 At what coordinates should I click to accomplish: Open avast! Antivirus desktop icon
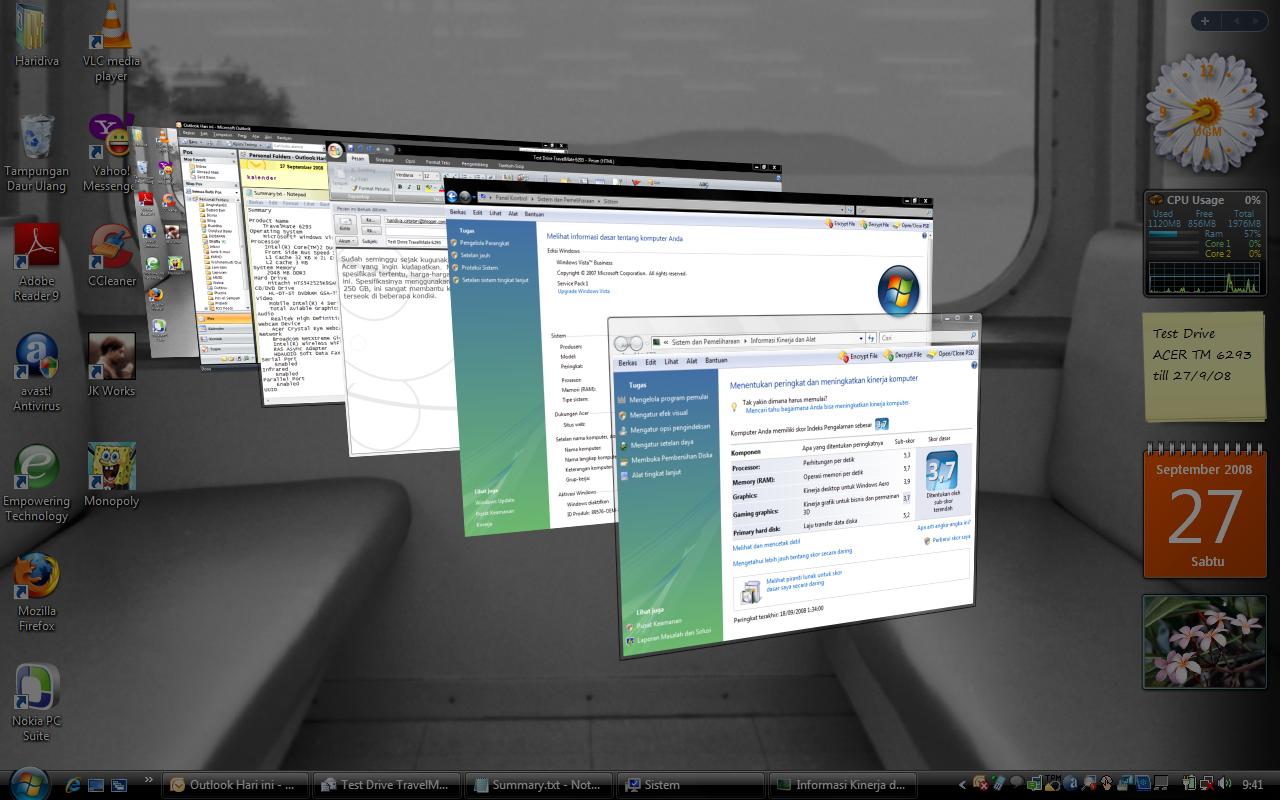tap(36, 360)
